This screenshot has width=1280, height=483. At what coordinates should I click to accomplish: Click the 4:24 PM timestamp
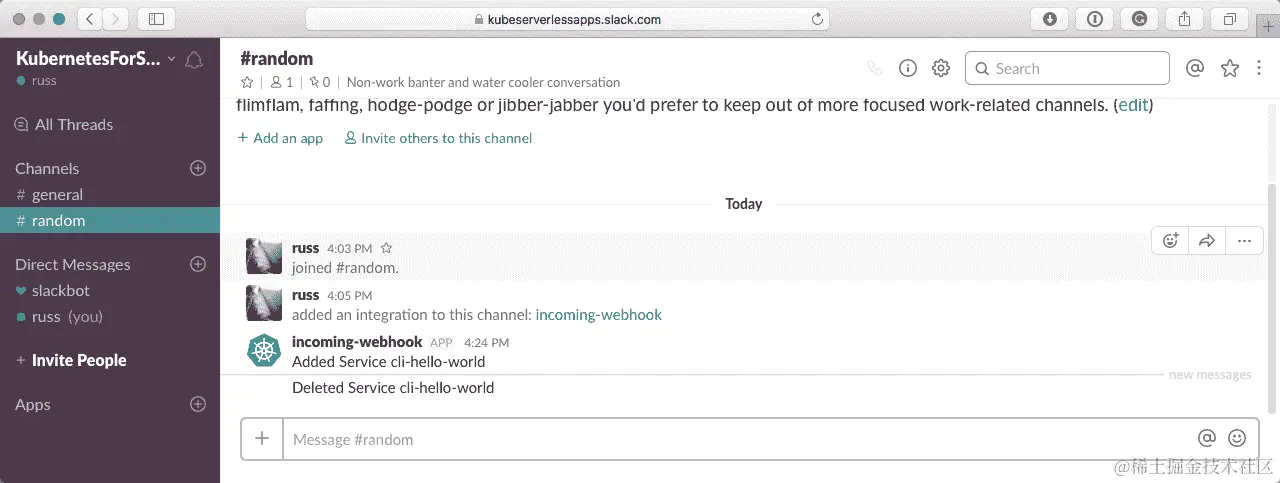tap(487, 342)
